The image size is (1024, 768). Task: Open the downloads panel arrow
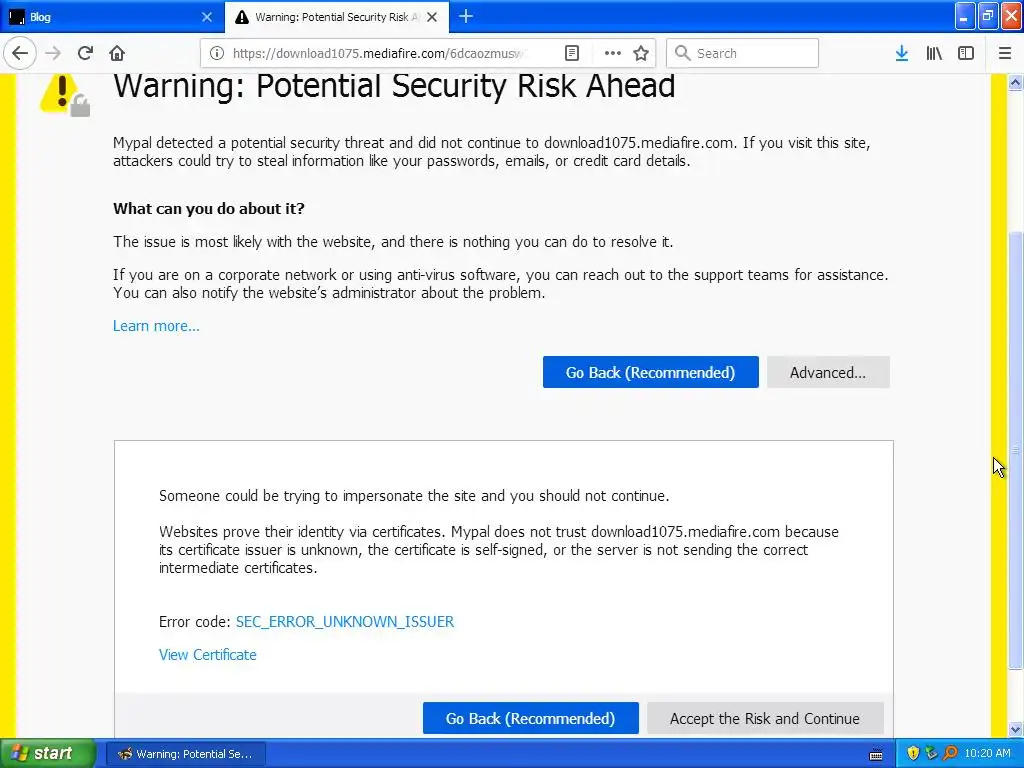click(901, 53)
